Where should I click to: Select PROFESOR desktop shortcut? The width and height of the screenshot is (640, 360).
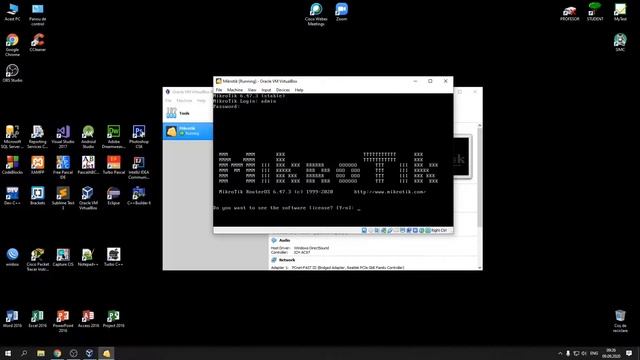pos(569,13)
